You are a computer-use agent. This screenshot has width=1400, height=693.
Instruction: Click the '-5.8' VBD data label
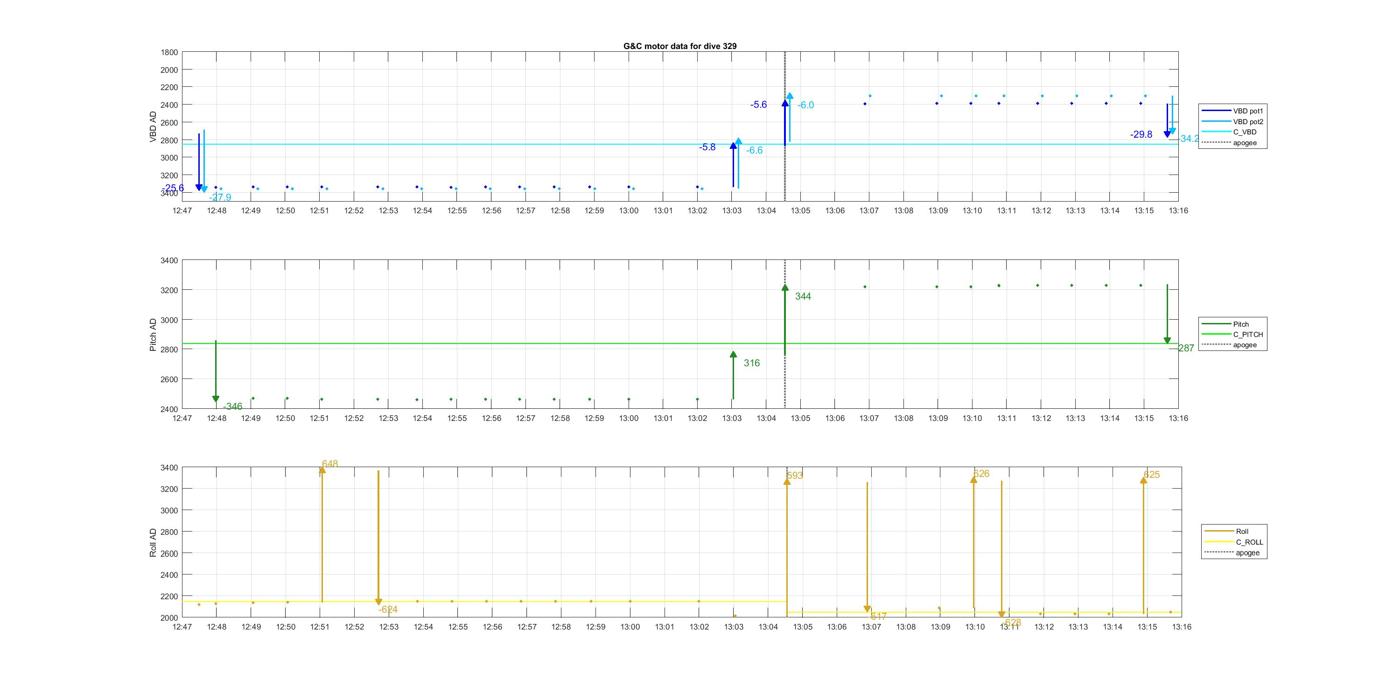coord(707,147)
